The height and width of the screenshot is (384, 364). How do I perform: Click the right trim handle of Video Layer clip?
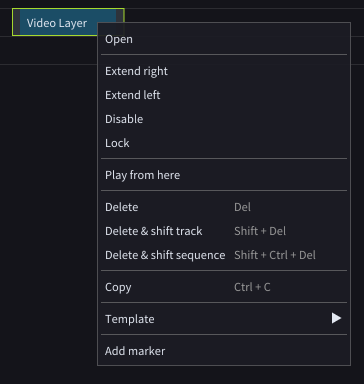coord(120,16)
